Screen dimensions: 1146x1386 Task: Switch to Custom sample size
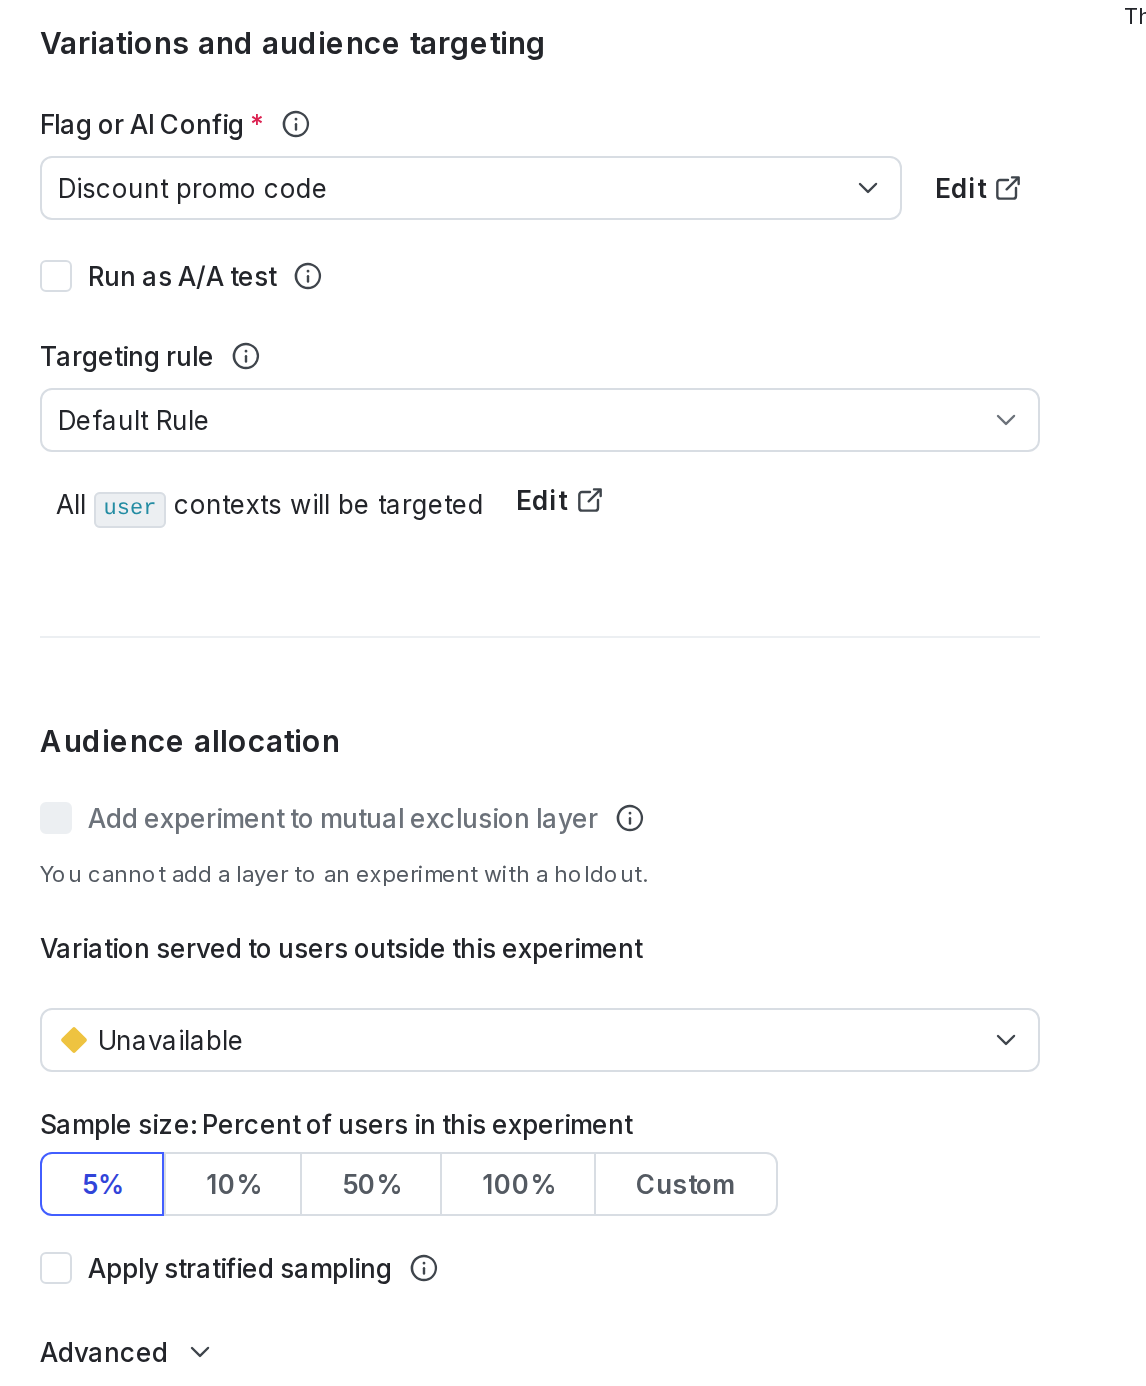pos(685,1184)
